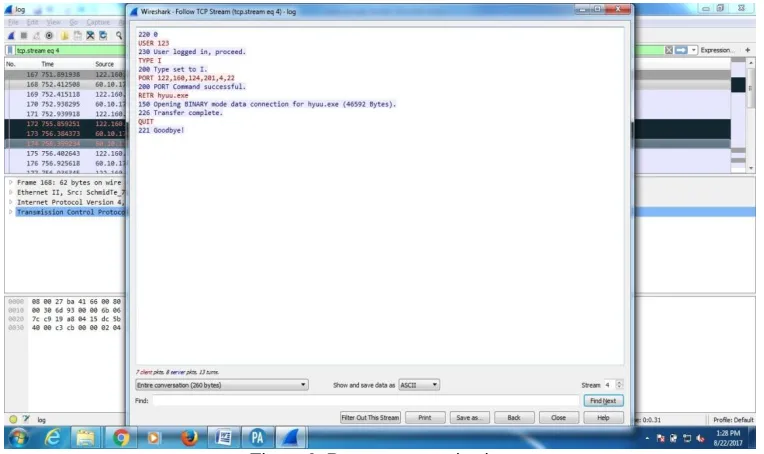764x454 pixels.
Task: Open the Expression builder button
Action: (x=717, y=50)
